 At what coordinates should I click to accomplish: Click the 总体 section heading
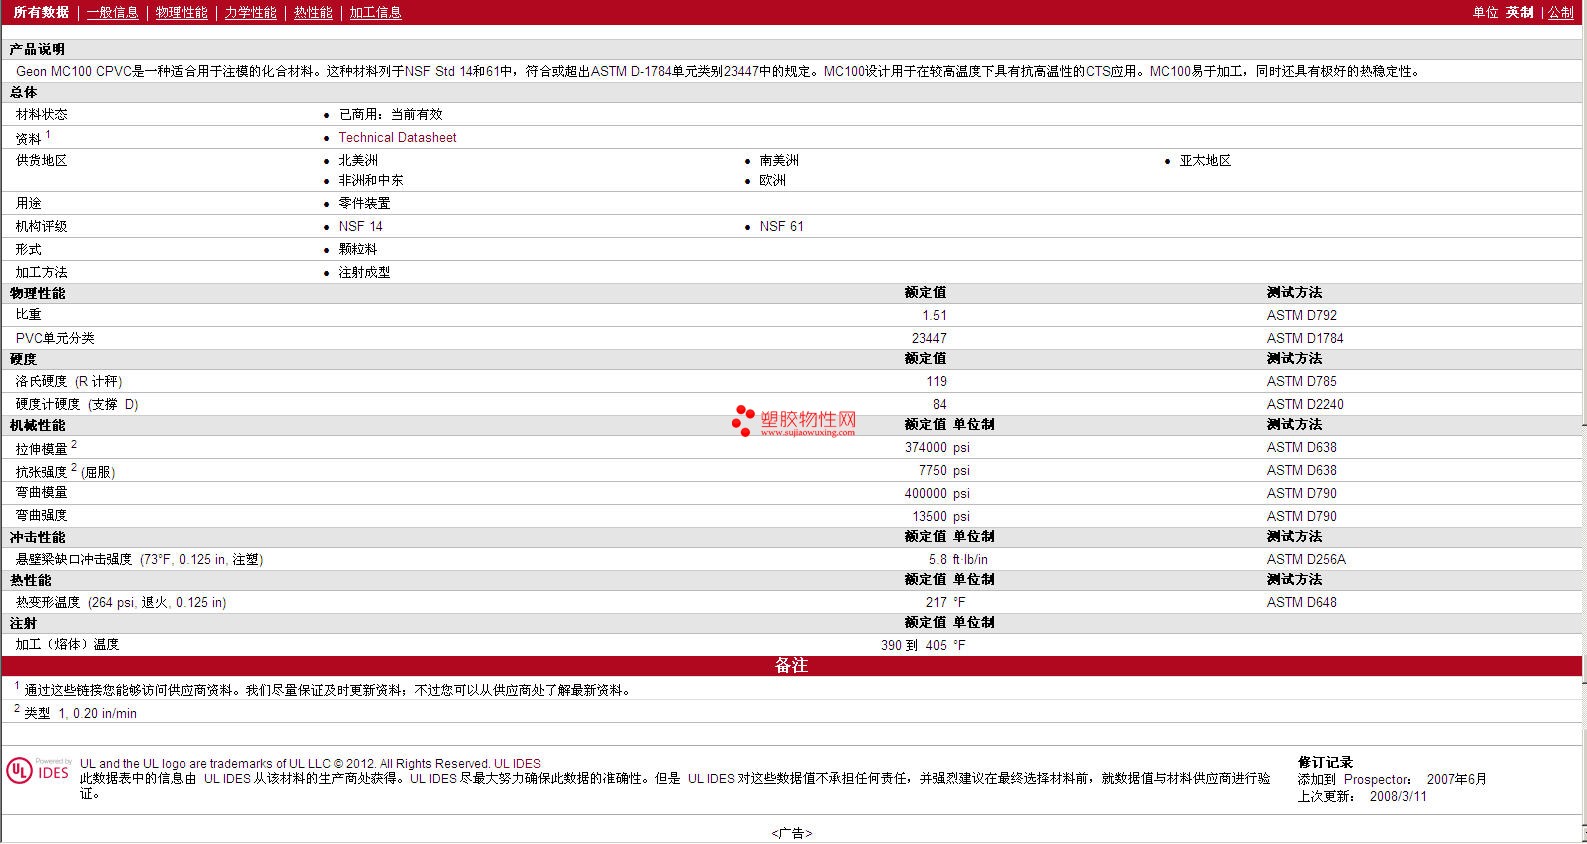(23, 92)
